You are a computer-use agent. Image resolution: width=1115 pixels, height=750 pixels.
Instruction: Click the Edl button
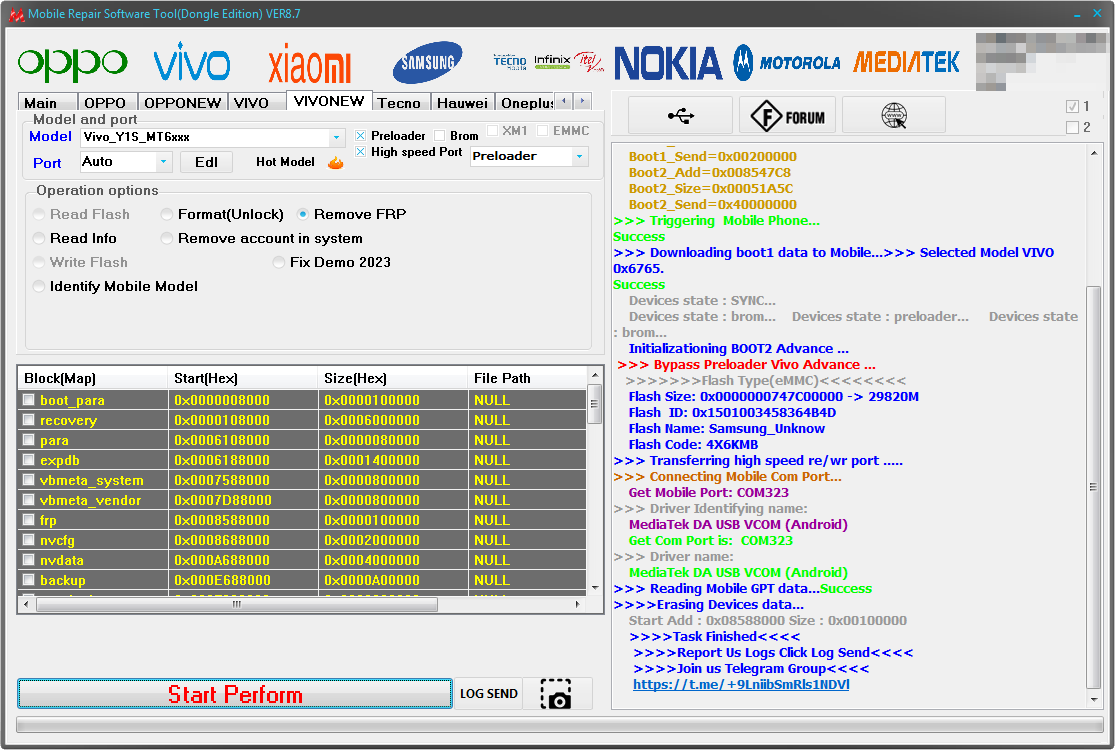click(206, 162)
